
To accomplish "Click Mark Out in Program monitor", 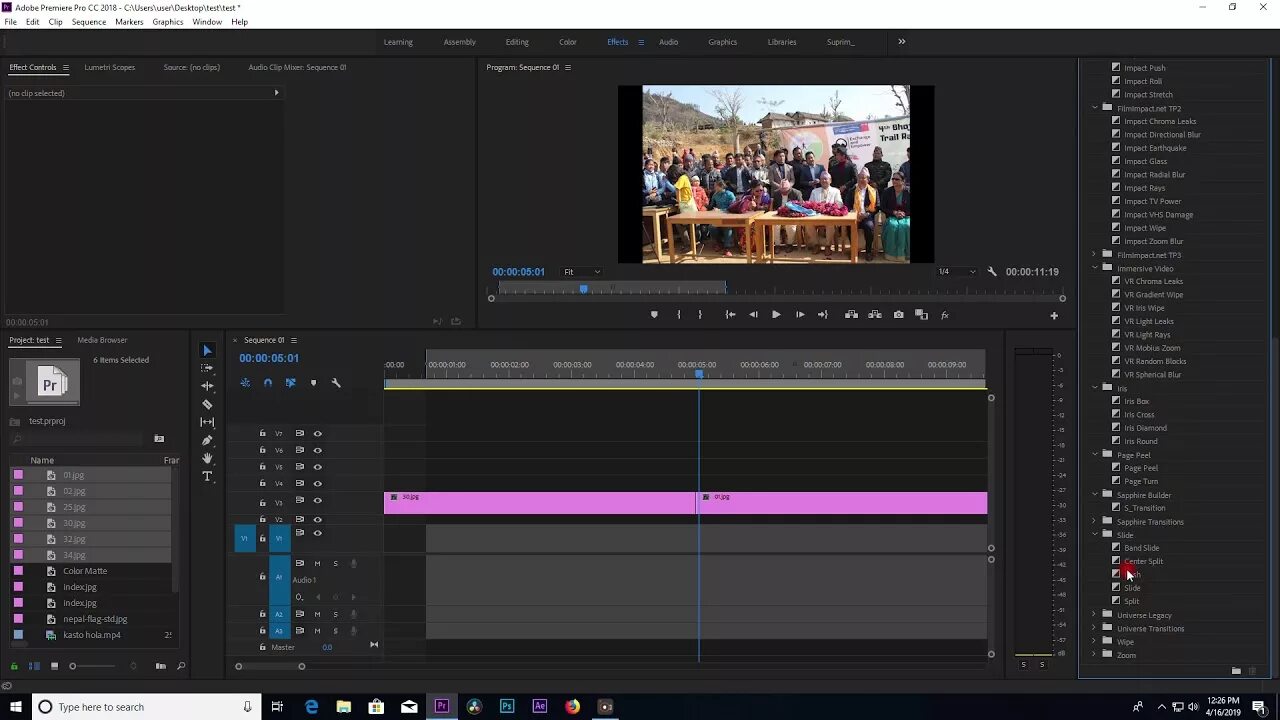I will pyautogui.click(x=700, y=315).
